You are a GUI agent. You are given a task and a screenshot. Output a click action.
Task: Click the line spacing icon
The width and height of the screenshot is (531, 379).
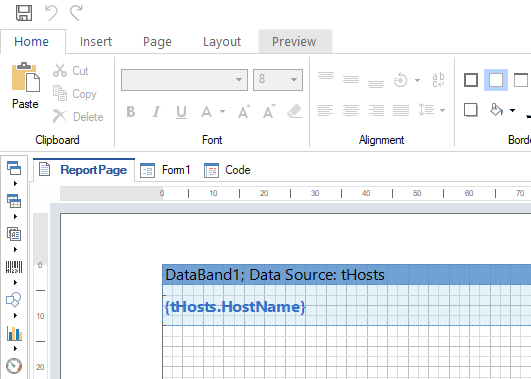426,110
